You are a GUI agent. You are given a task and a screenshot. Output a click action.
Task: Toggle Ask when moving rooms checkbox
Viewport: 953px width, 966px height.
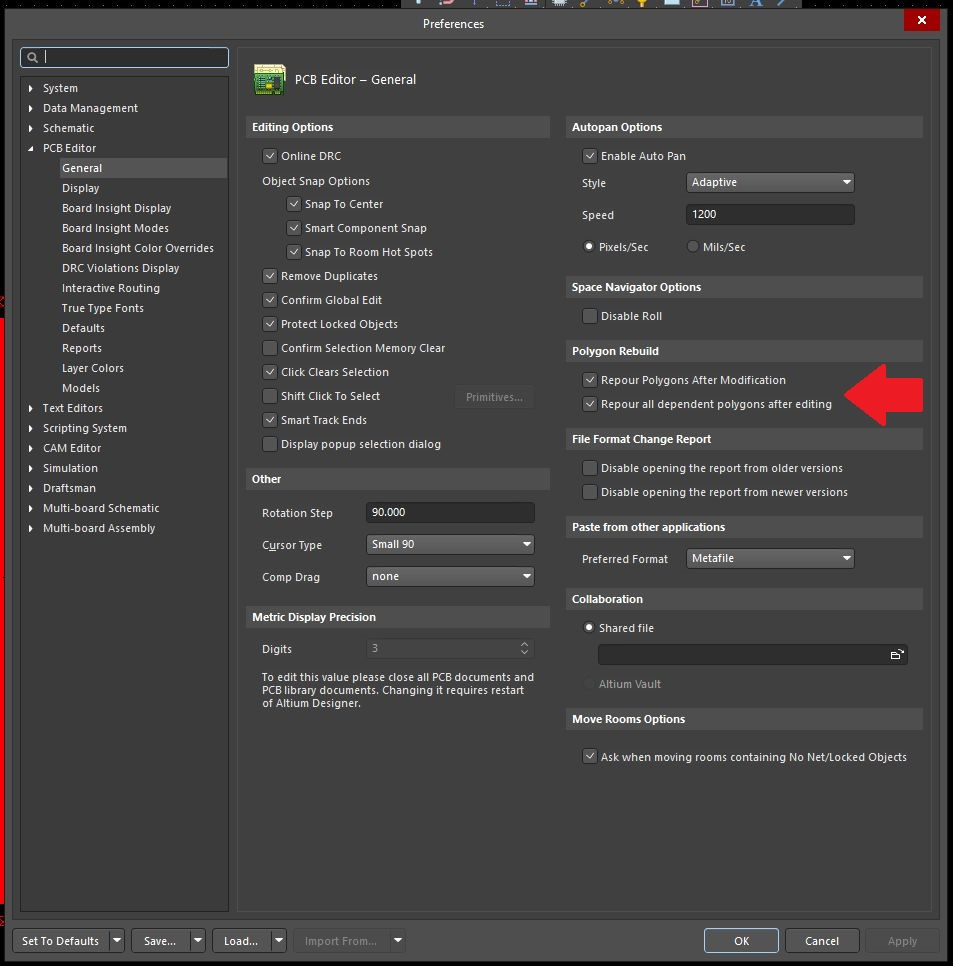tap(590, 756)
